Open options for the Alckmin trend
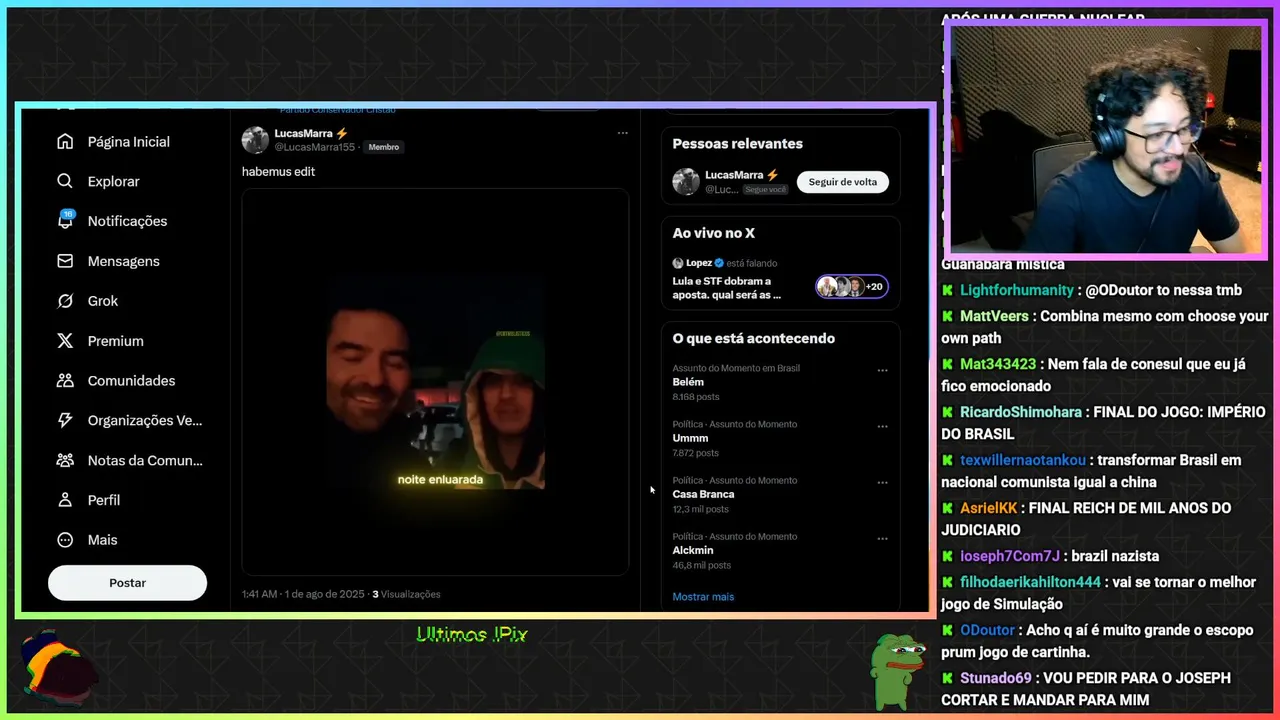This screenshot has width=1280, height=720. [x=882, y=538]
